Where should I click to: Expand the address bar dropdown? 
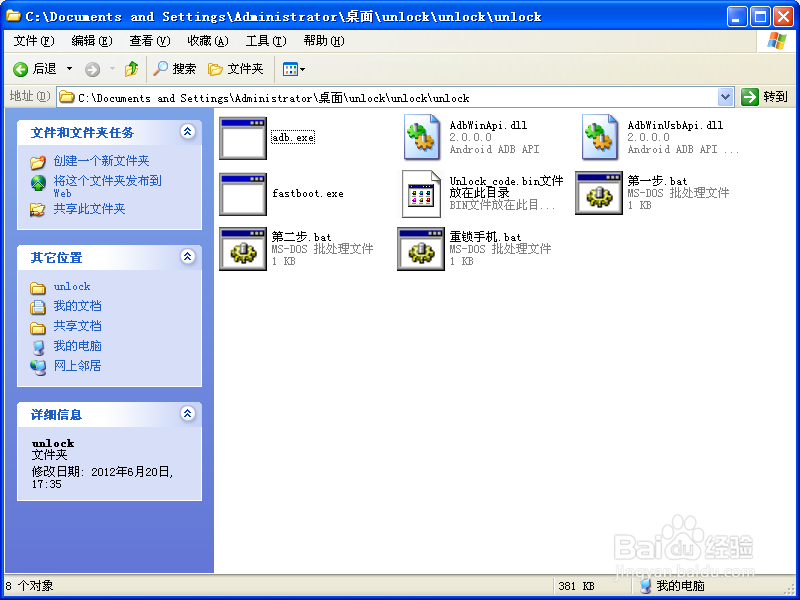(725, 97)
